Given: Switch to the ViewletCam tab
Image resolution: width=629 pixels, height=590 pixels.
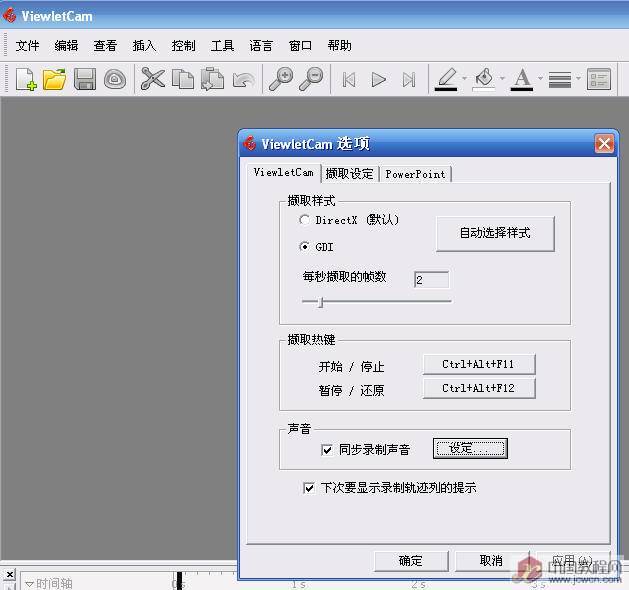Looking at the screenshot, I should (284, 172).
